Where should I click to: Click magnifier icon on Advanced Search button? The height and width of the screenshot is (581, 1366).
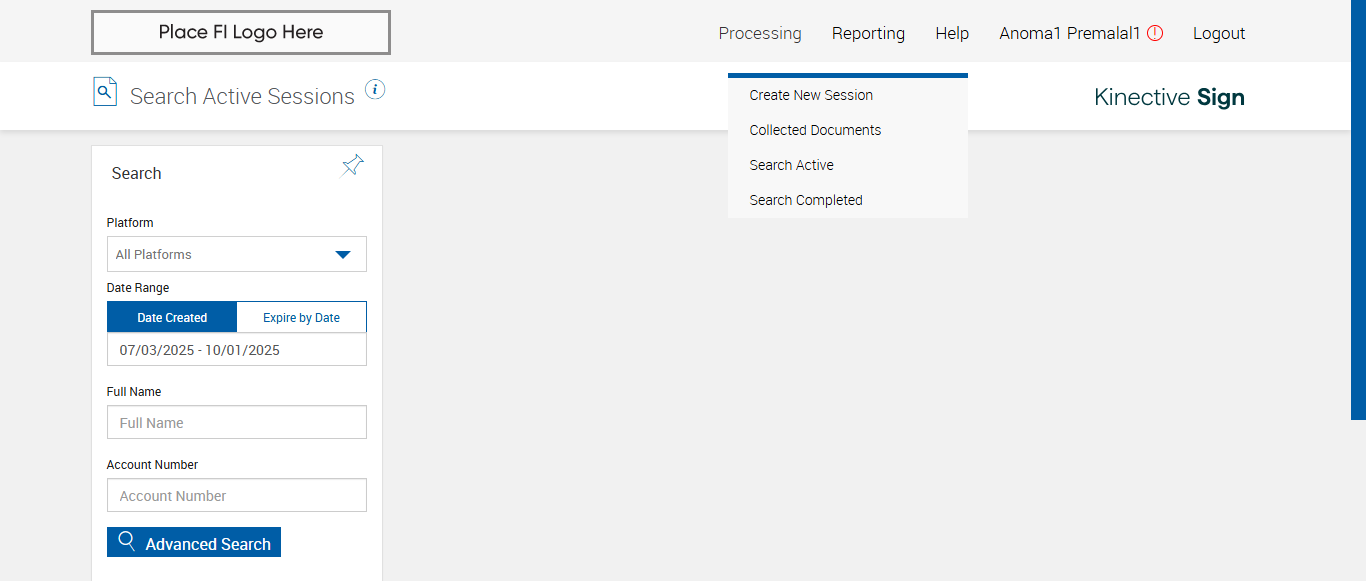127,542
